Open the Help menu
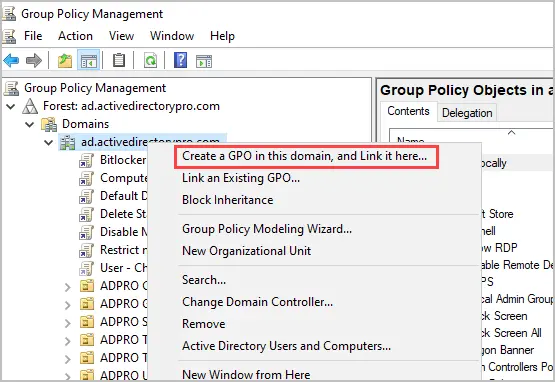555x382 pixels. 222,36
